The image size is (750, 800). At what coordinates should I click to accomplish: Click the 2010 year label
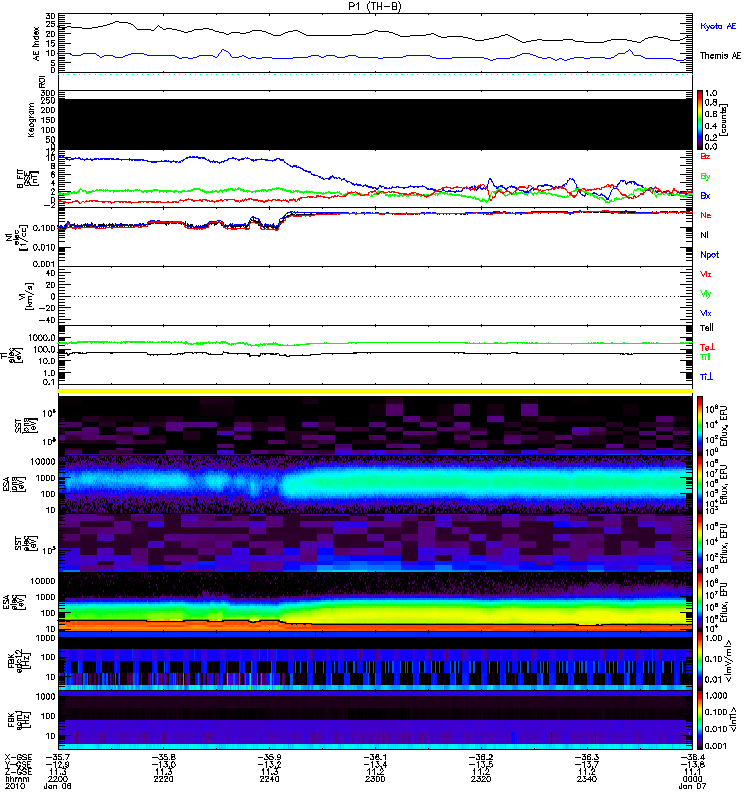15,786
